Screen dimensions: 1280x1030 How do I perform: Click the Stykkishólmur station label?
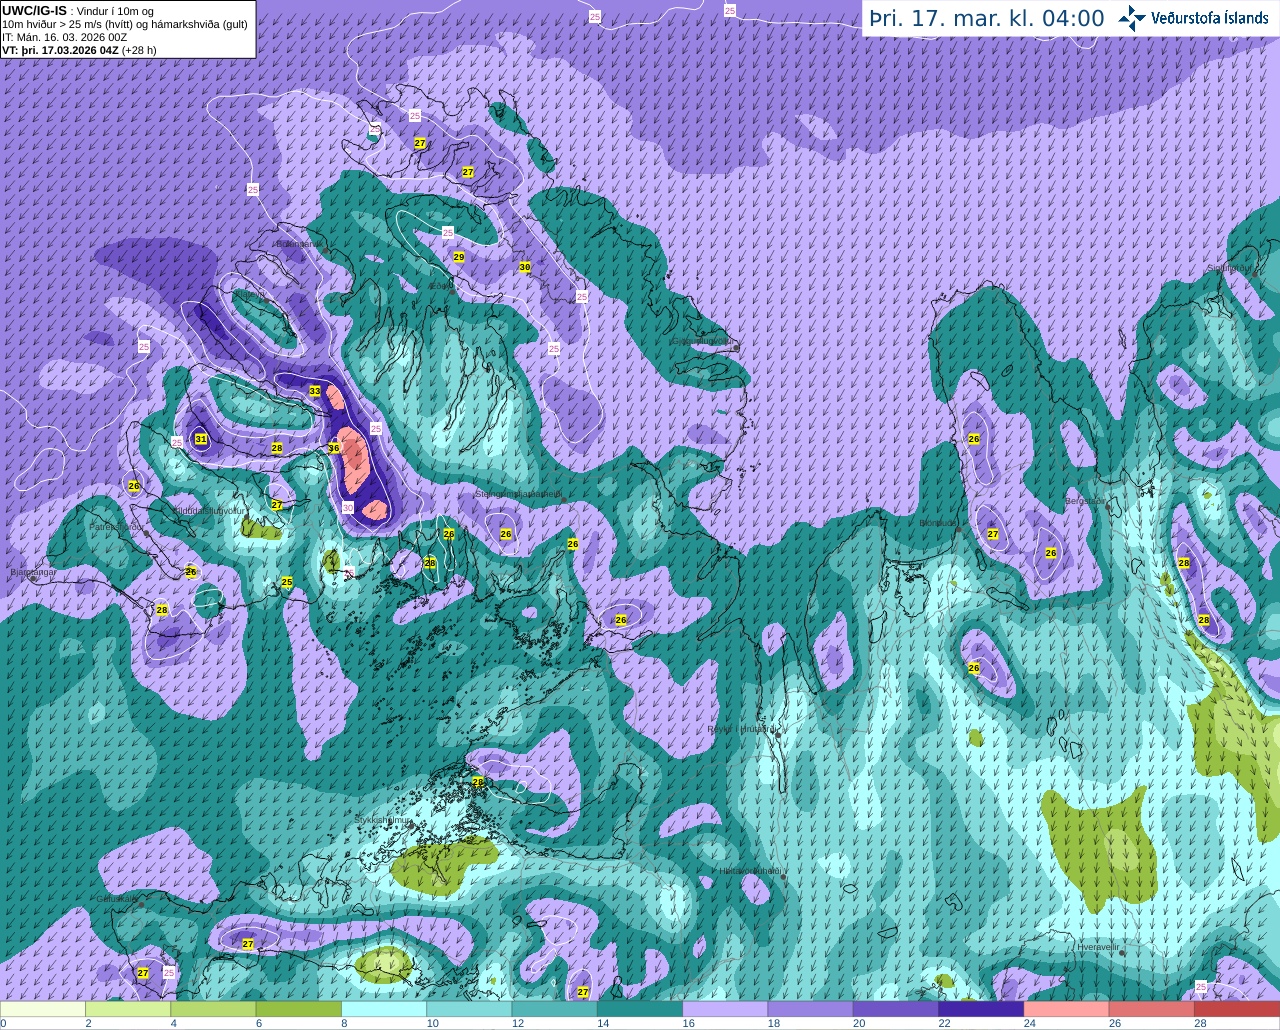point(383,819)
